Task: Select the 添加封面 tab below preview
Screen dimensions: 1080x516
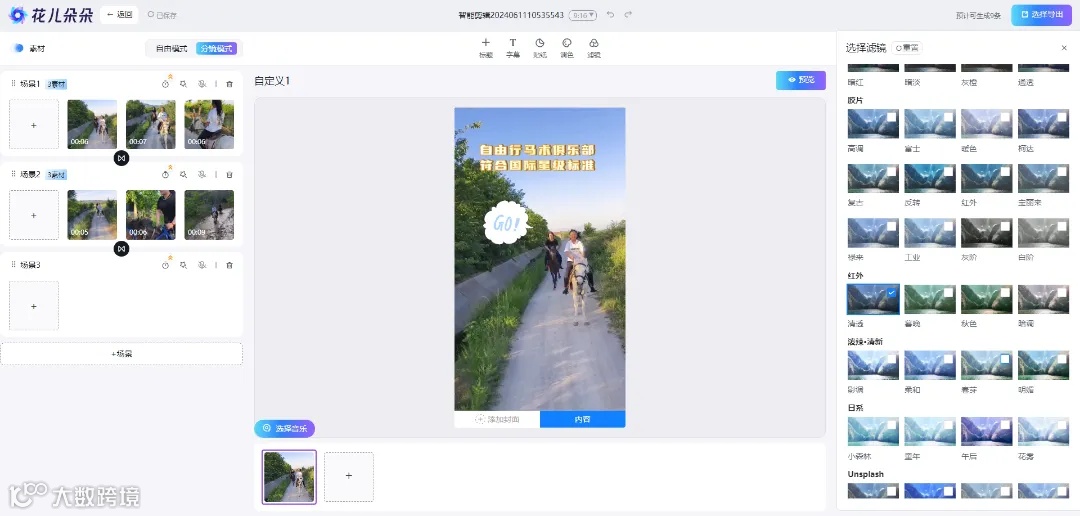Action: (497, 419)
